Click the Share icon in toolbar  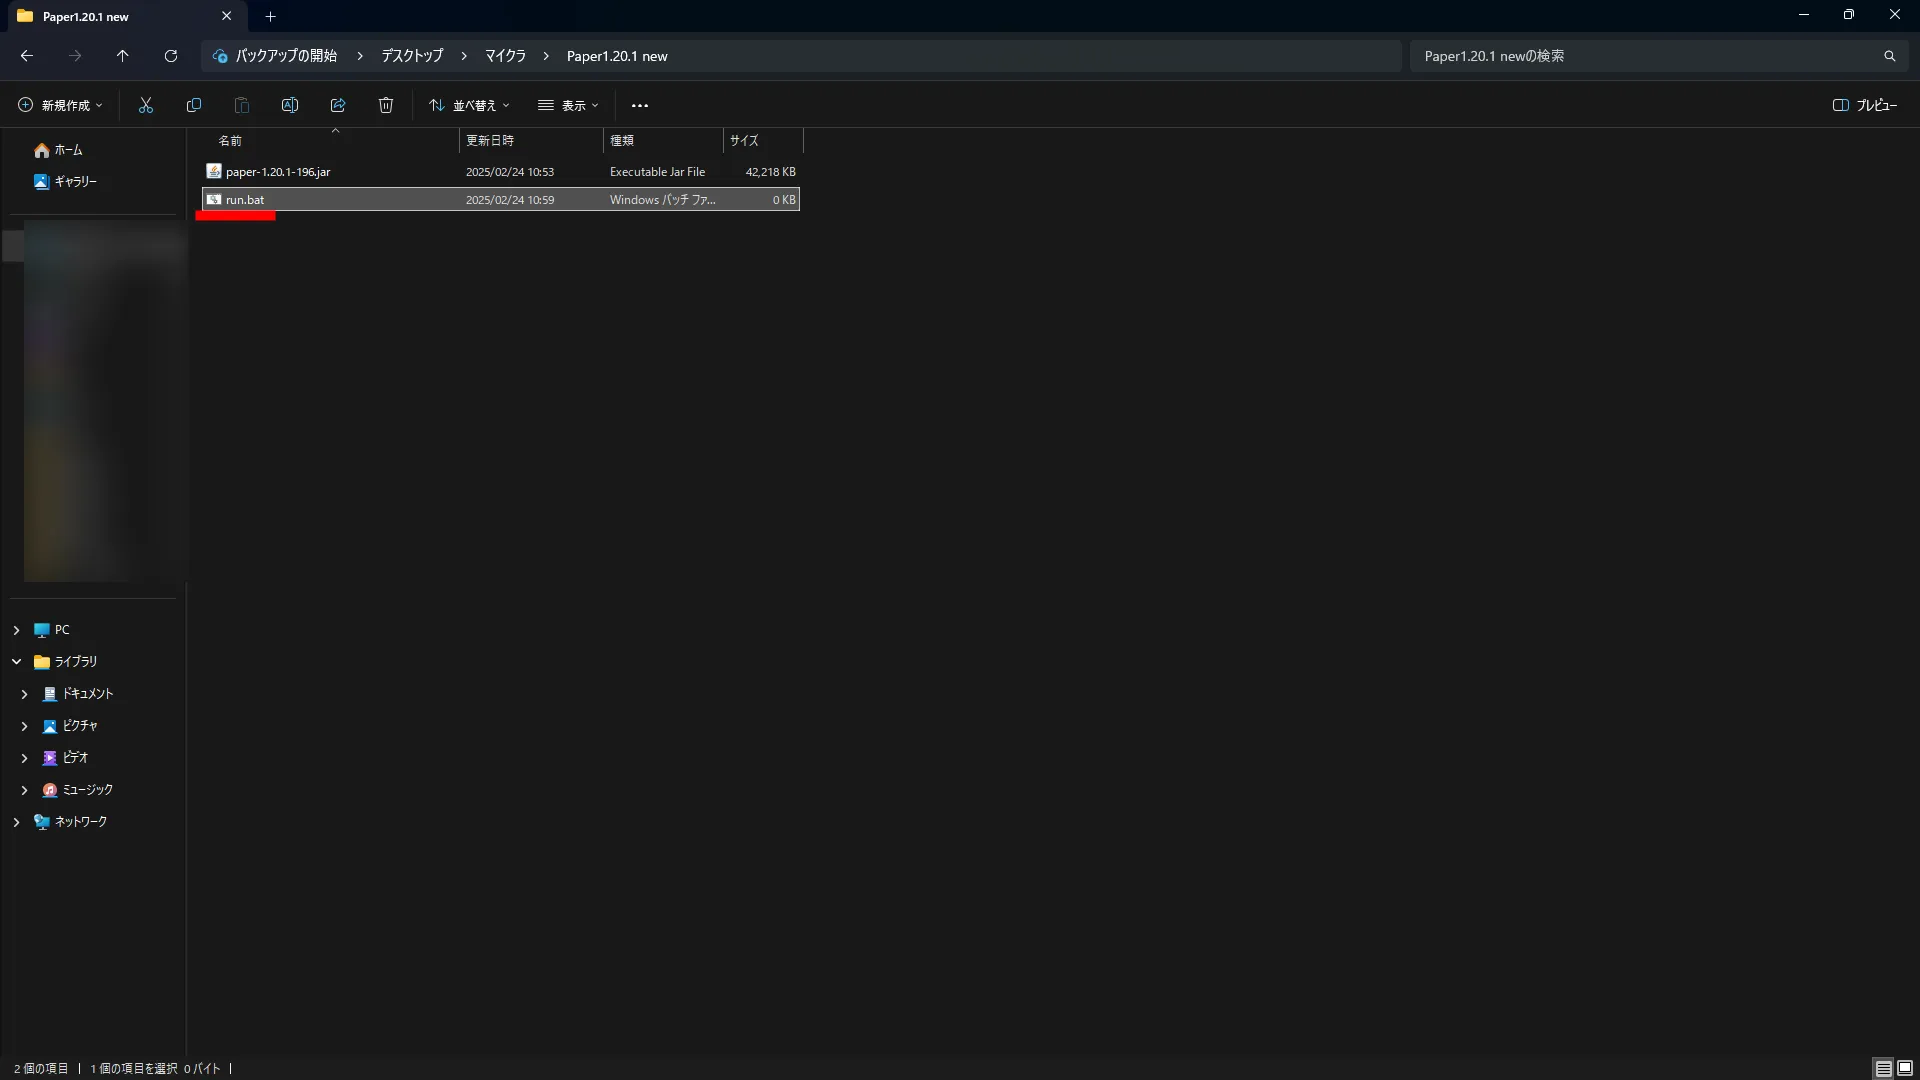coord(338,105)
